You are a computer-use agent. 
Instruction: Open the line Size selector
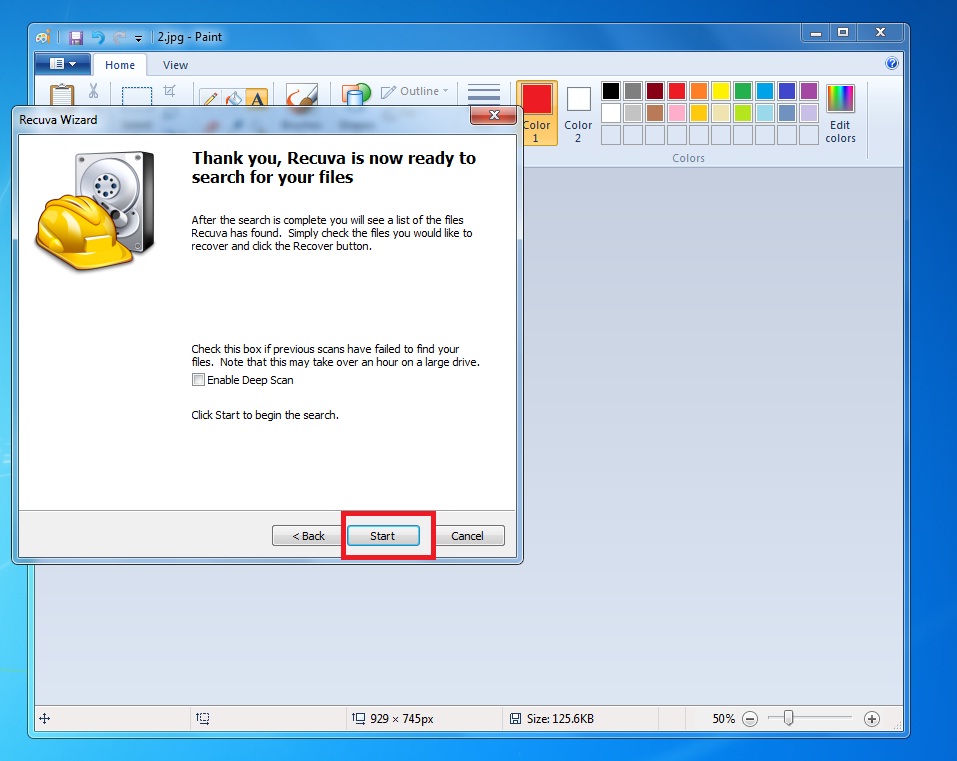pos(483,94)
